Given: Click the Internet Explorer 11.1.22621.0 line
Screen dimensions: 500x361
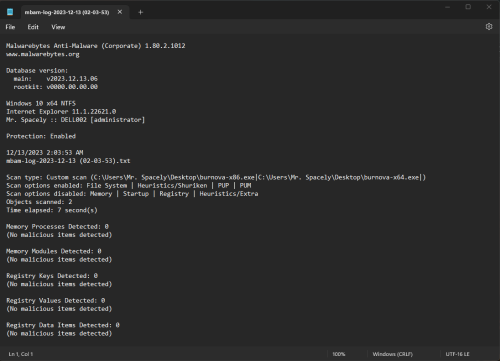Looking at the screenshot, I should 61,112.
